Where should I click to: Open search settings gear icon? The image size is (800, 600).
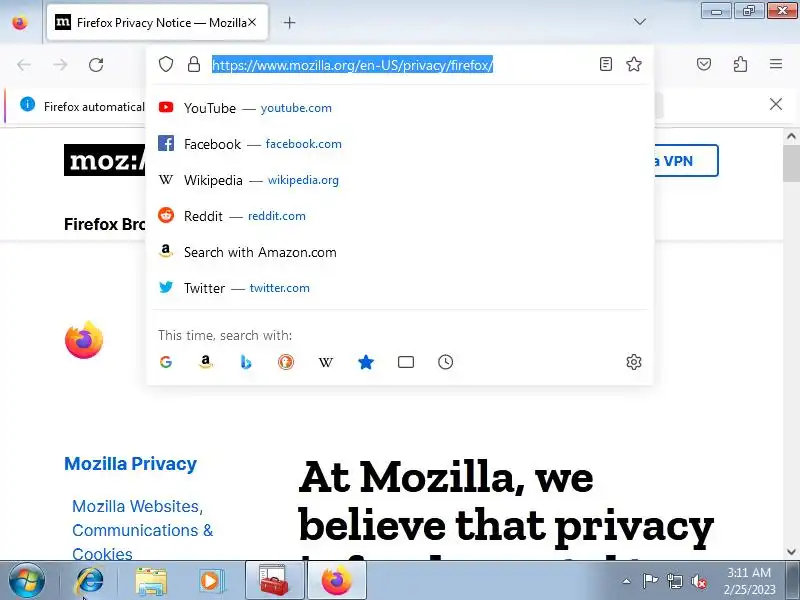634,362
